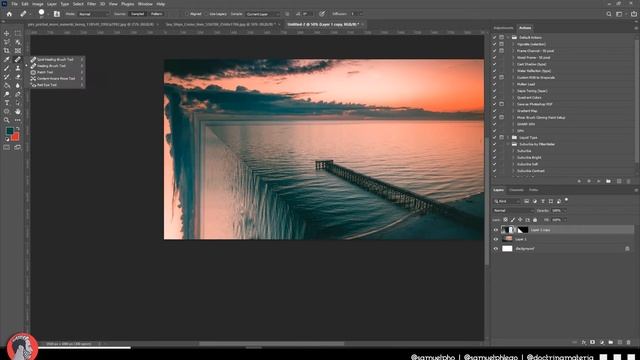Swap foreground and background colors

pyautogui.click(x=18, y=129)
